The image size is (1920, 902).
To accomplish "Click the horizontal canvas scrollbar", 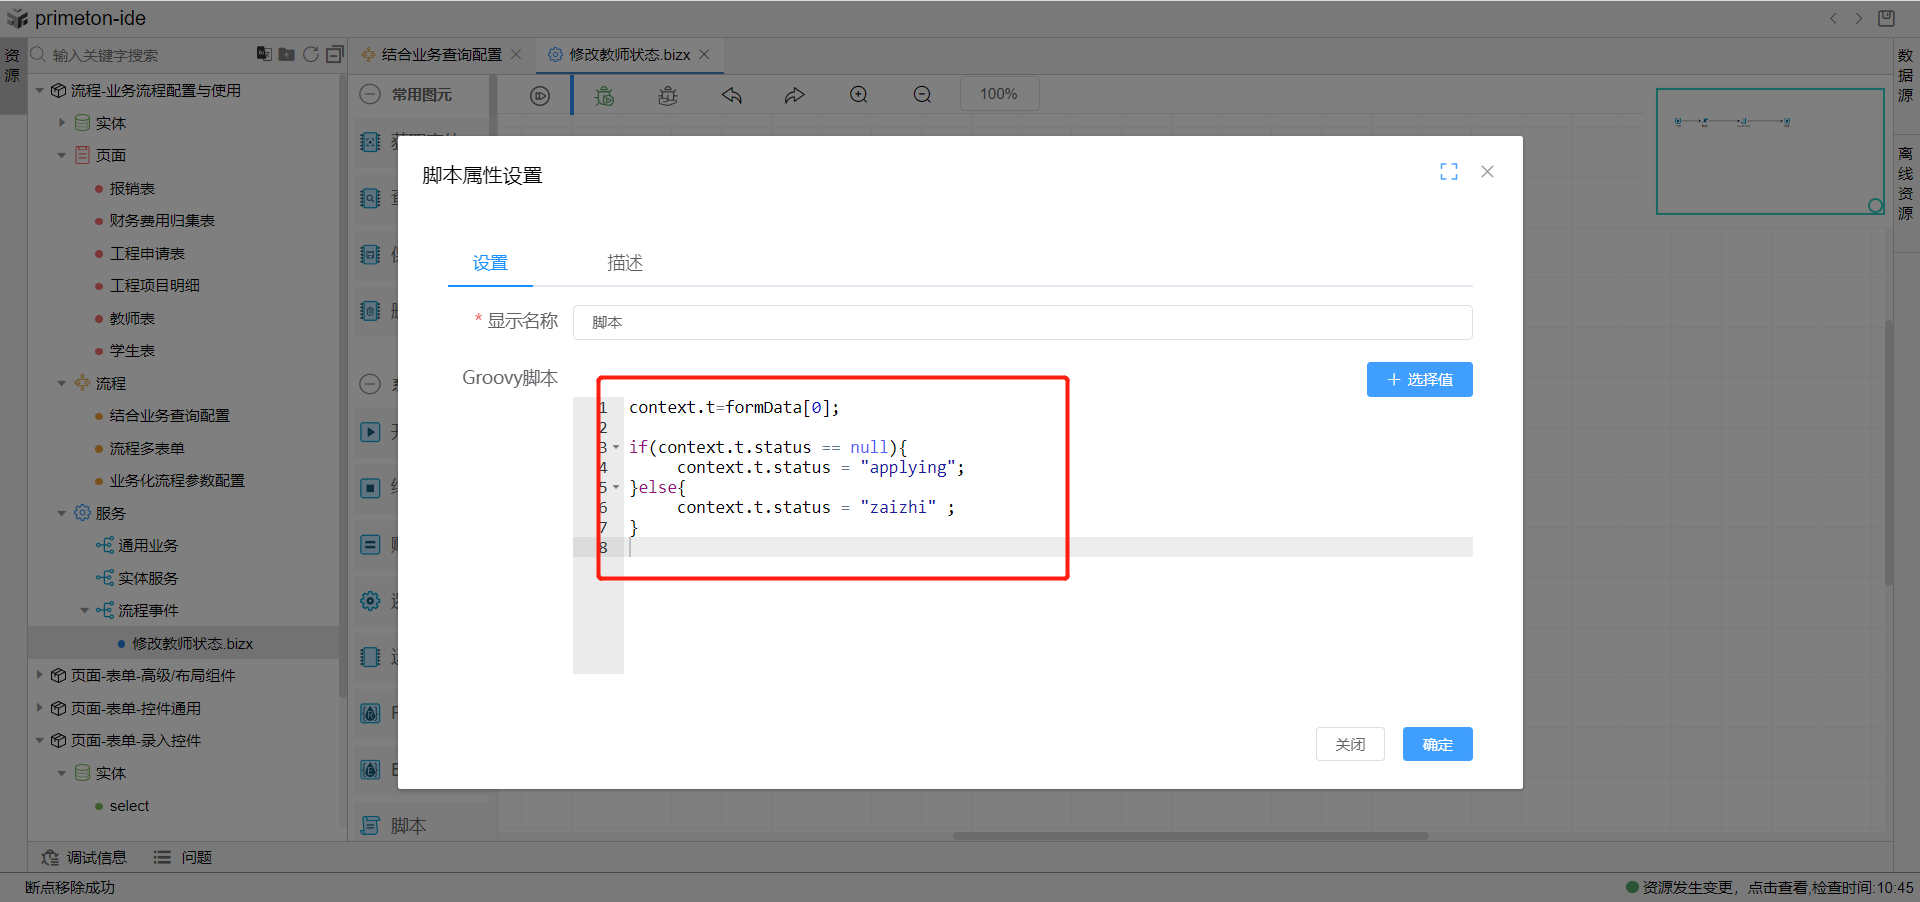I will point(1190,836).
